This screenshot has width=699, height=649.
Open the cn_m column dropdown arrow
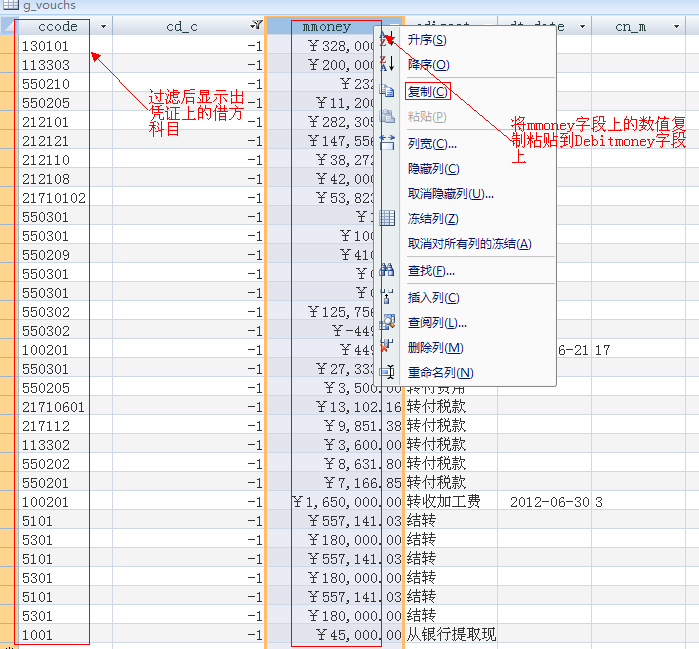coord(676,27)
